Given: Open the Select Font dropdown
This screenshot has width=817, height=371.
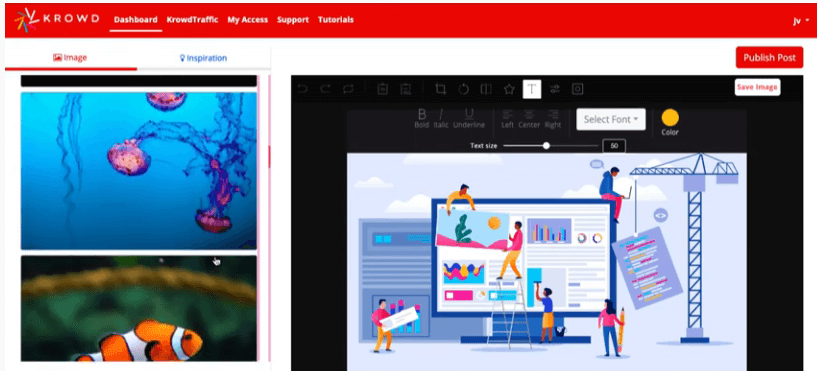Looking at the screenshot, I should click(611, 119).
